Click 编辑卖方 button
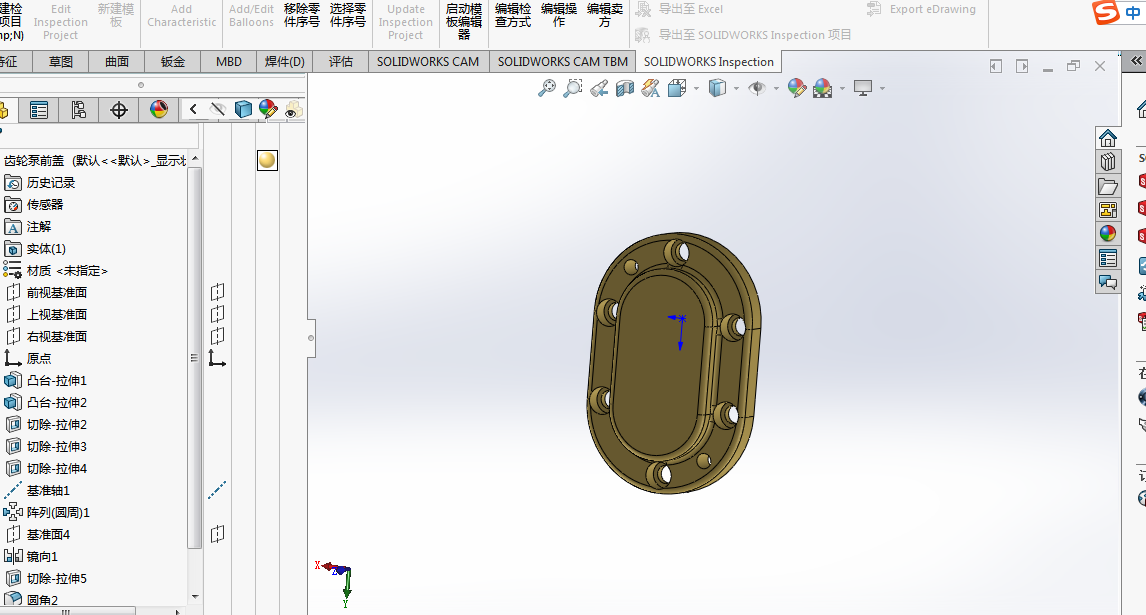The image size is (1146, 615). (604, 15)
